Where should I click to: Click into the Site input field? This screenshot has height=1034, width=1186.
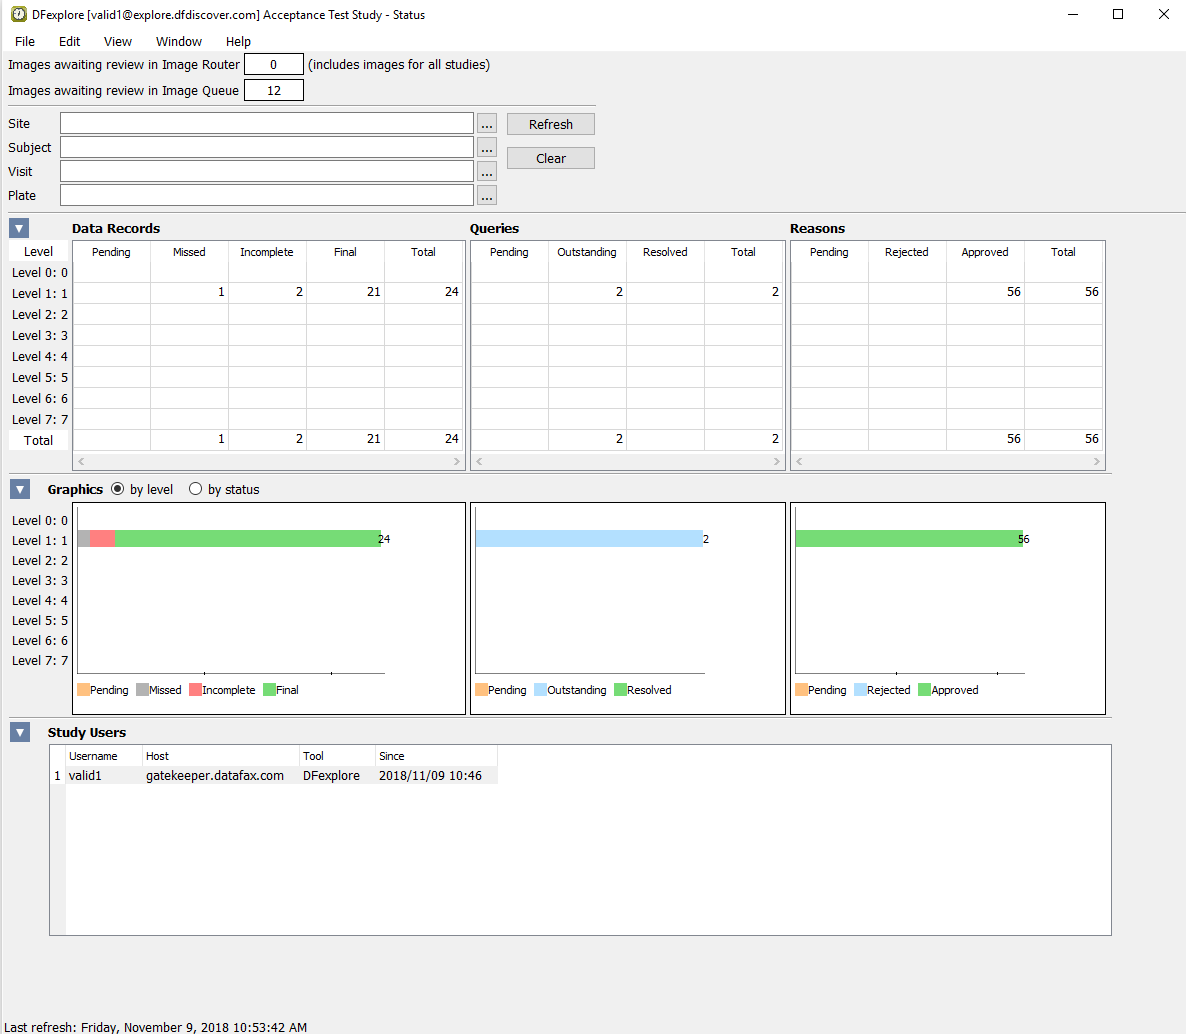pos(266,123)
